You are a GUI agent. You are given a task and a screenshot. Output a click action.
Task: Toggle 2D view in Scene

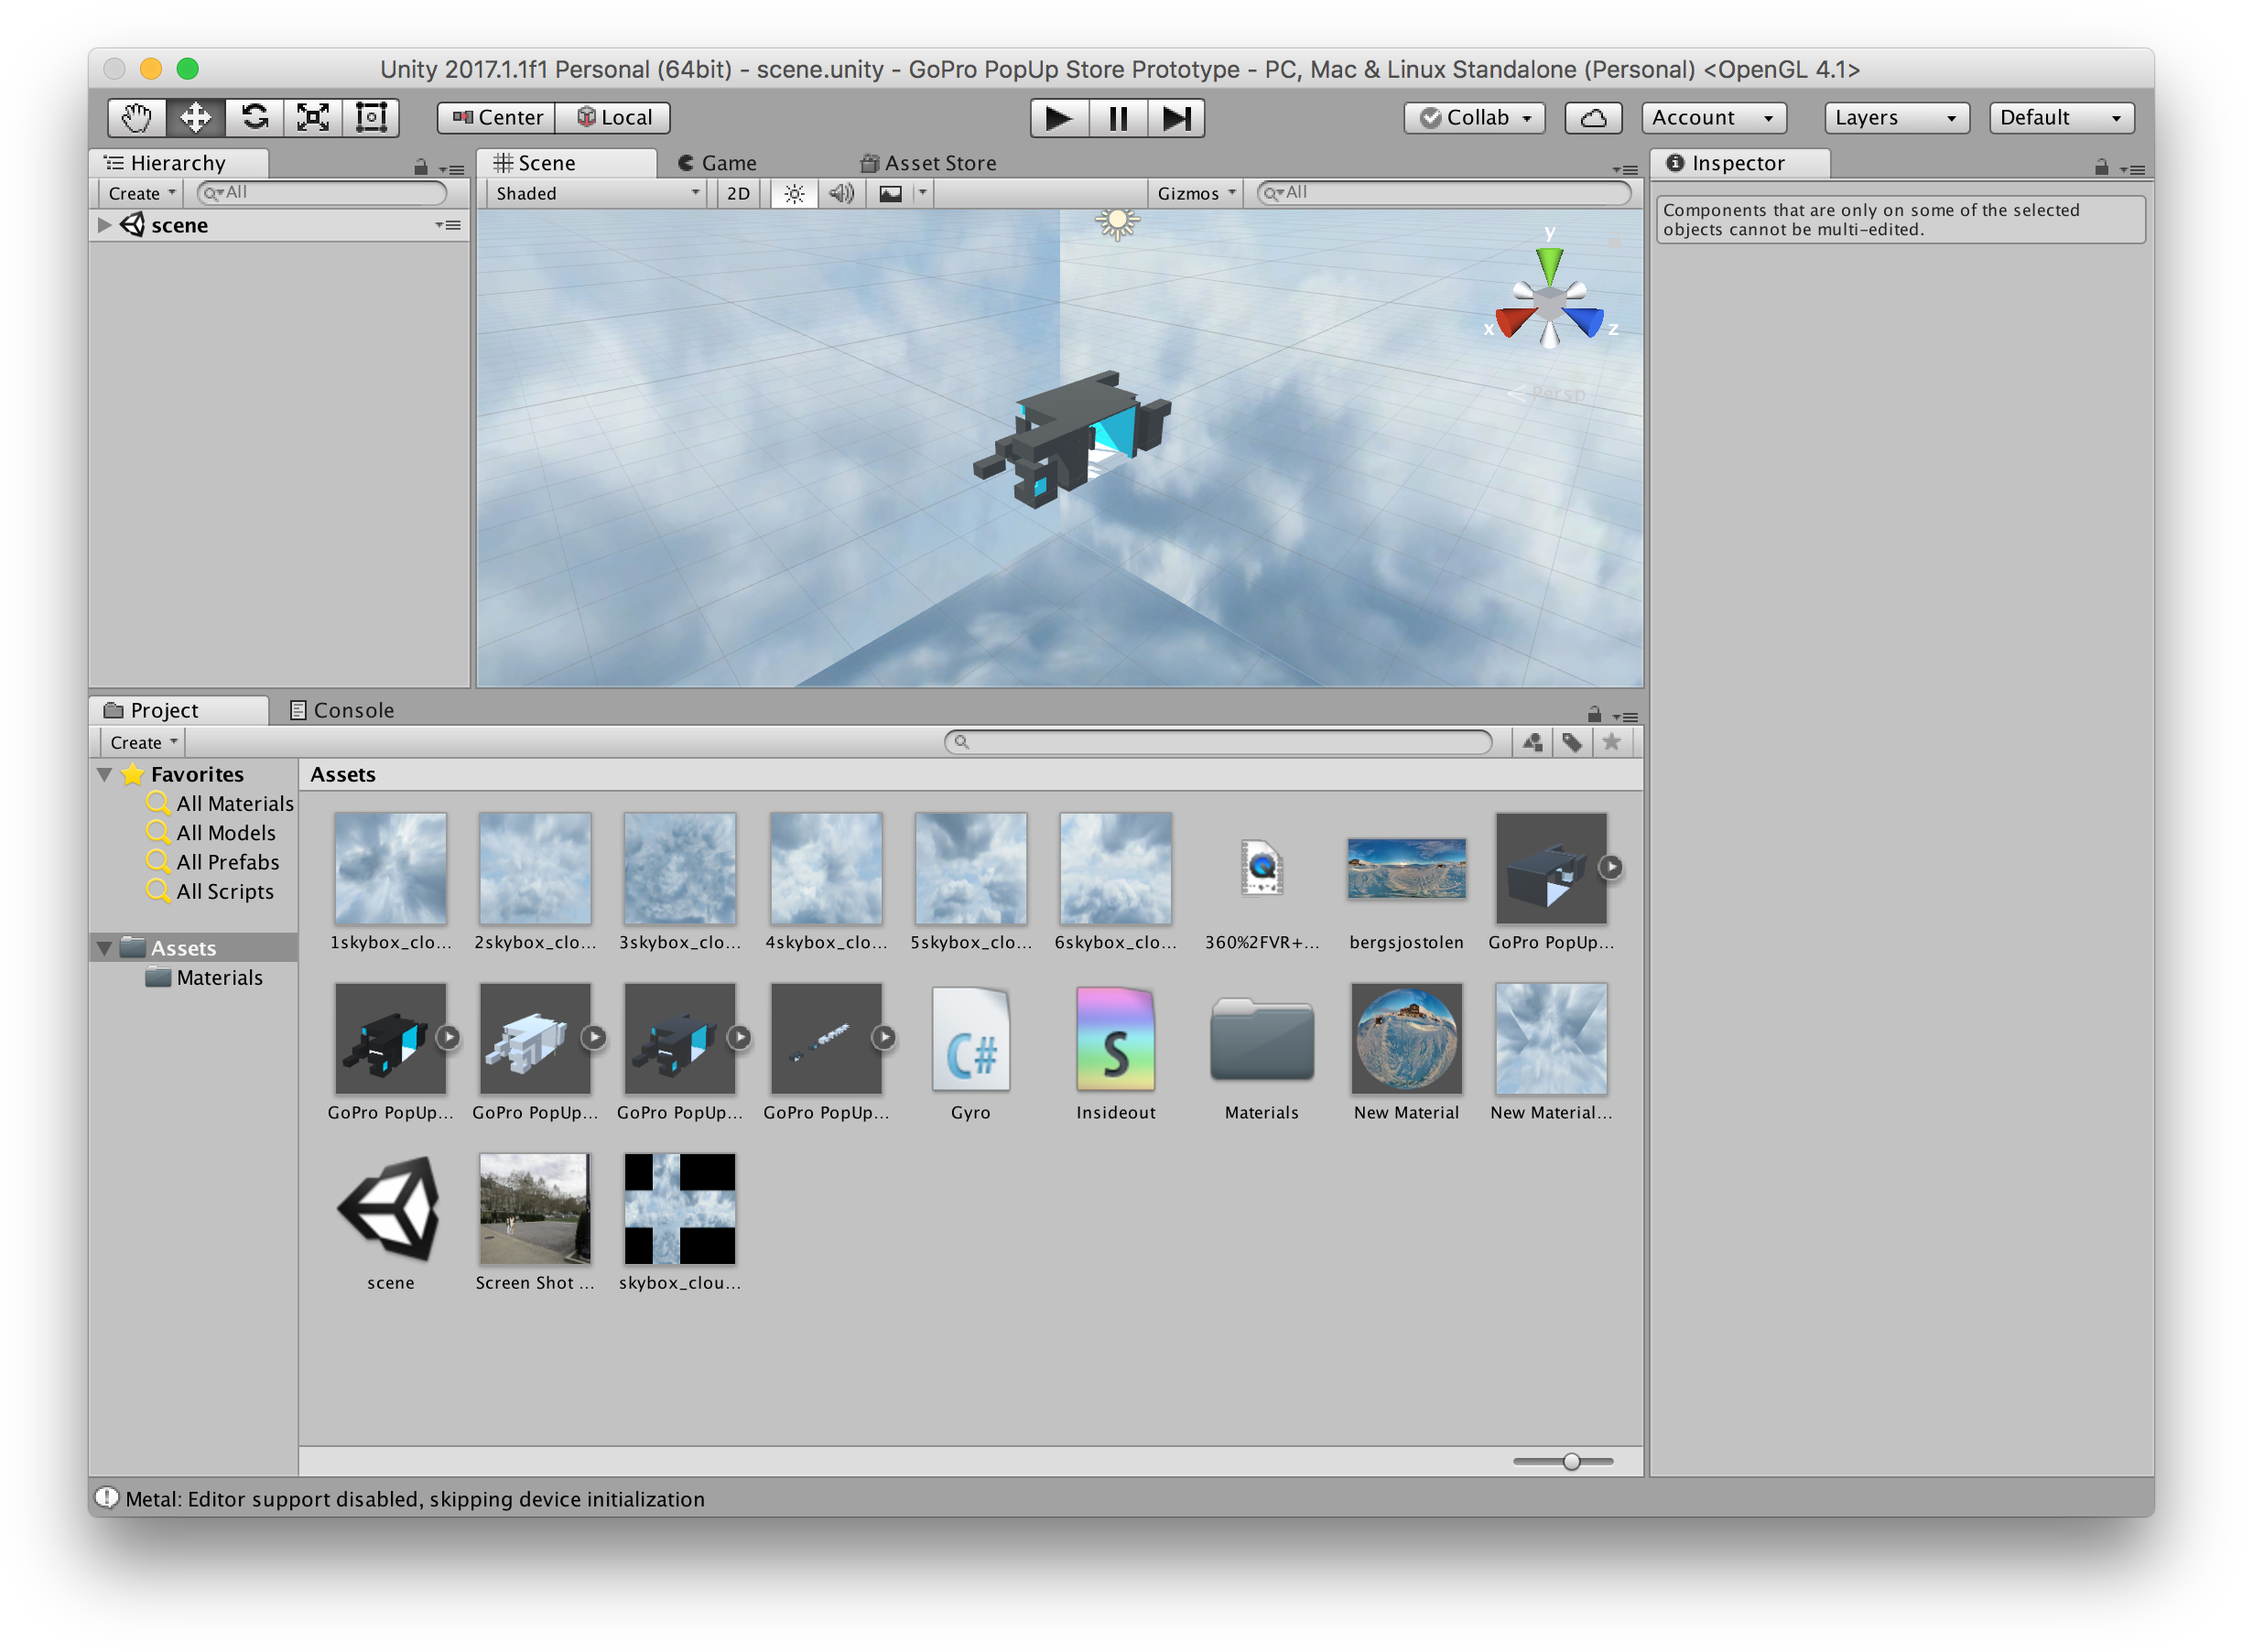tap(737, 193)
